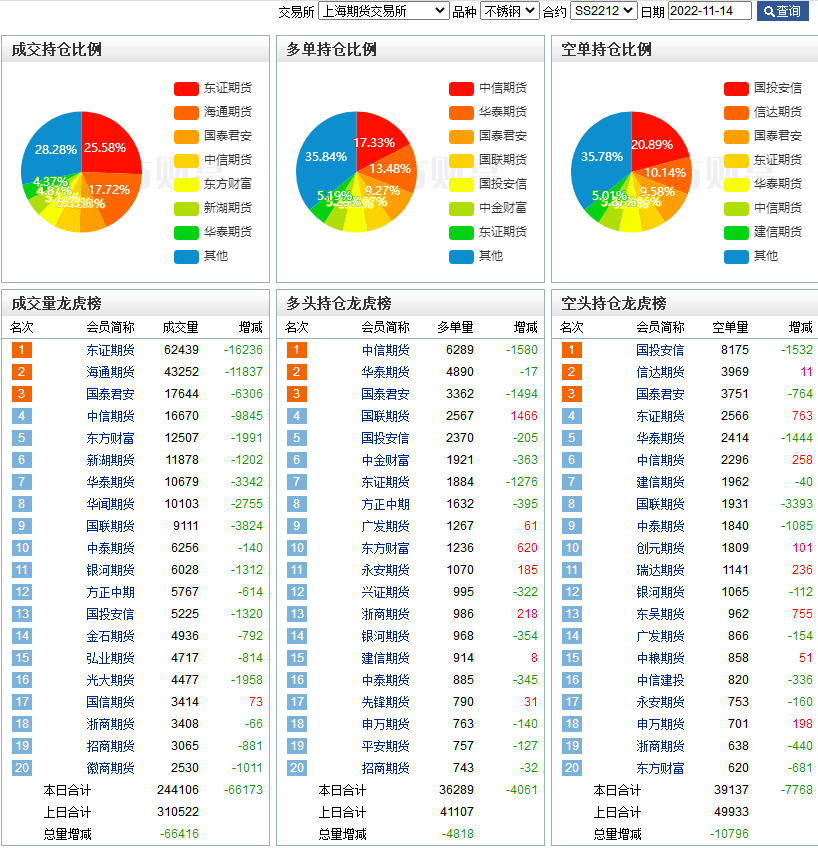Open 平安期货 member link
The image size is (818, 848).
click(x=385, y=746)
